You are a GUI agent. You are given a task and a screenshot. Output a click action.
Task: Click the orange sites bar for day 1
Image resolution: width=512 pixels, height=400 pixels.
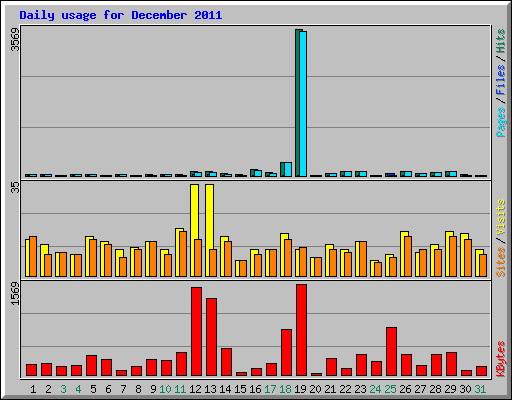pyautogui.click(x=33, y=257)
